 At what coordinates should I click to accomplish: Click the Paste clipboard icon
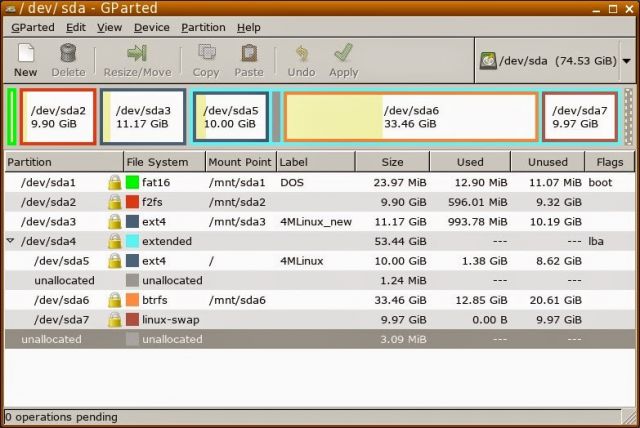(x=249, y=53)
